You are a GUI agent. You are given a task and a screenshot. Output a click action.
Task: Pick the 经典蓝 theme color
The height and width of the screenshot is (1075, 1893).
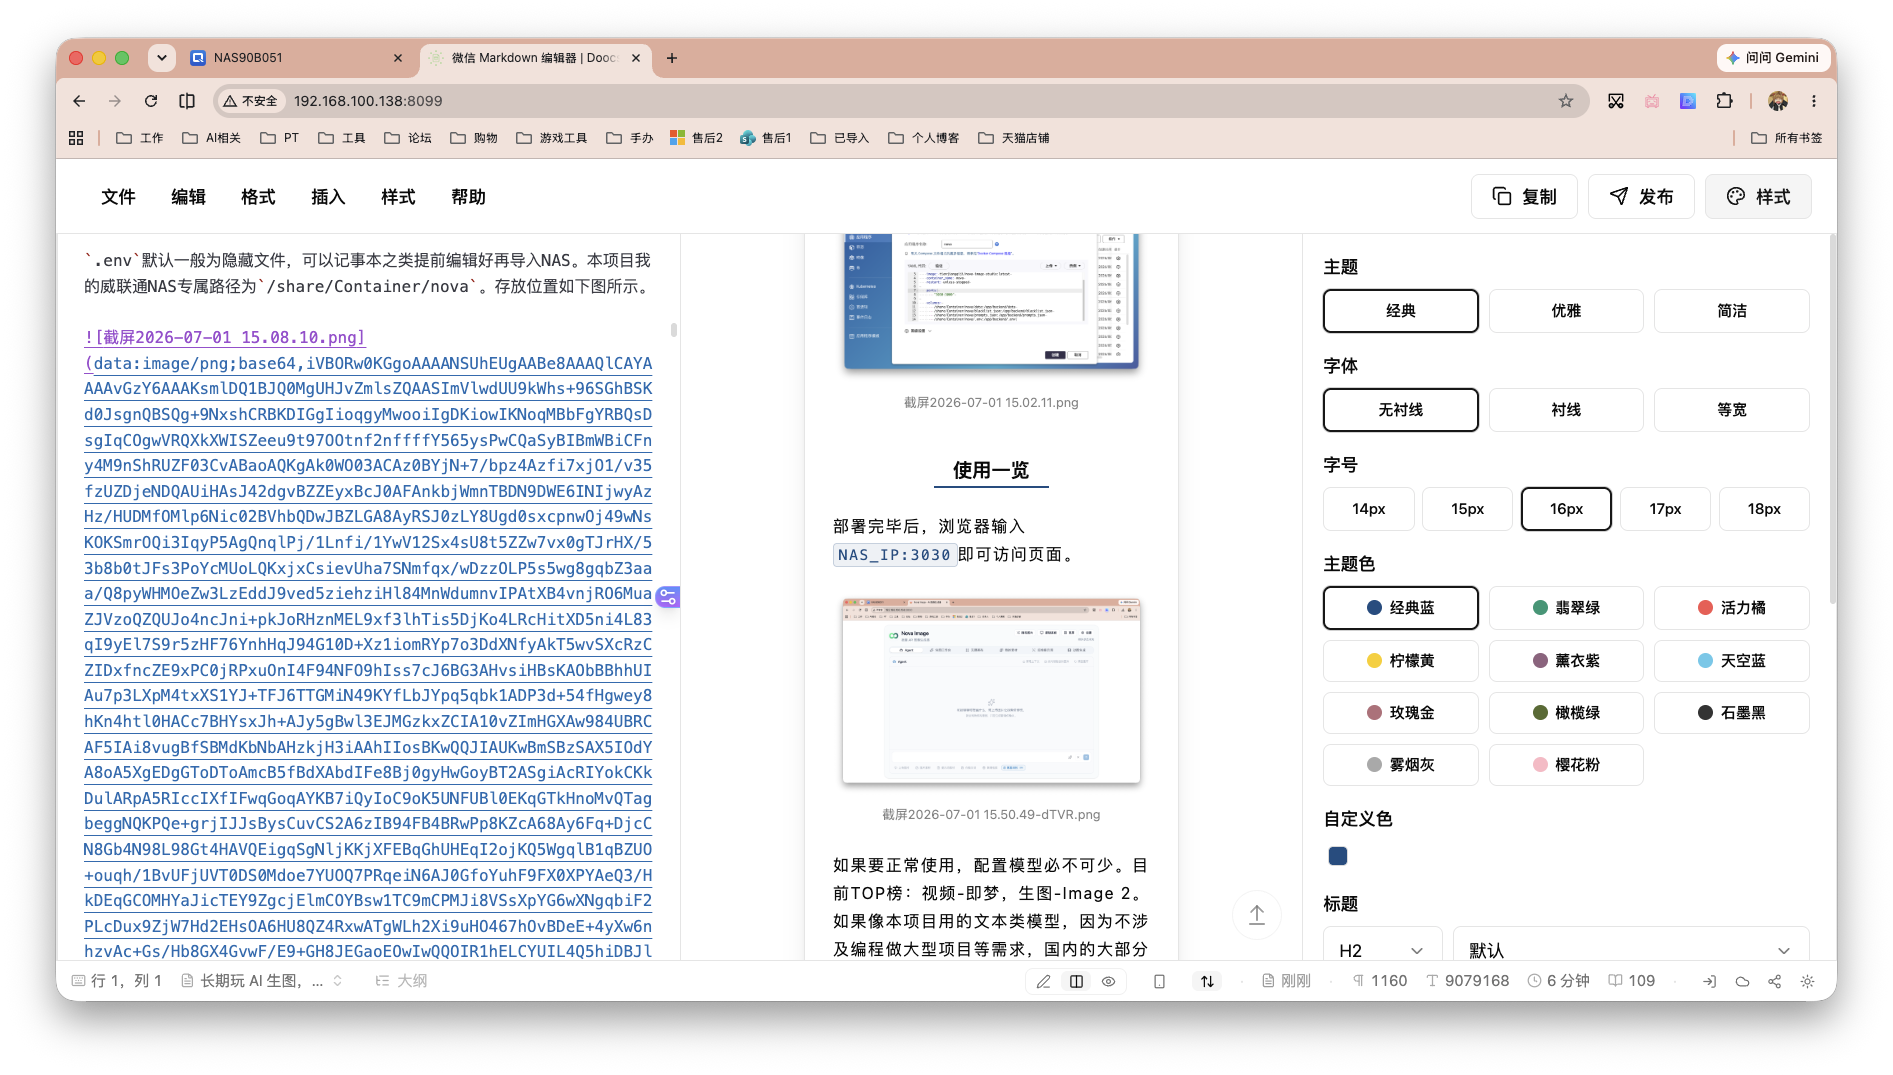click(1400, 608)
